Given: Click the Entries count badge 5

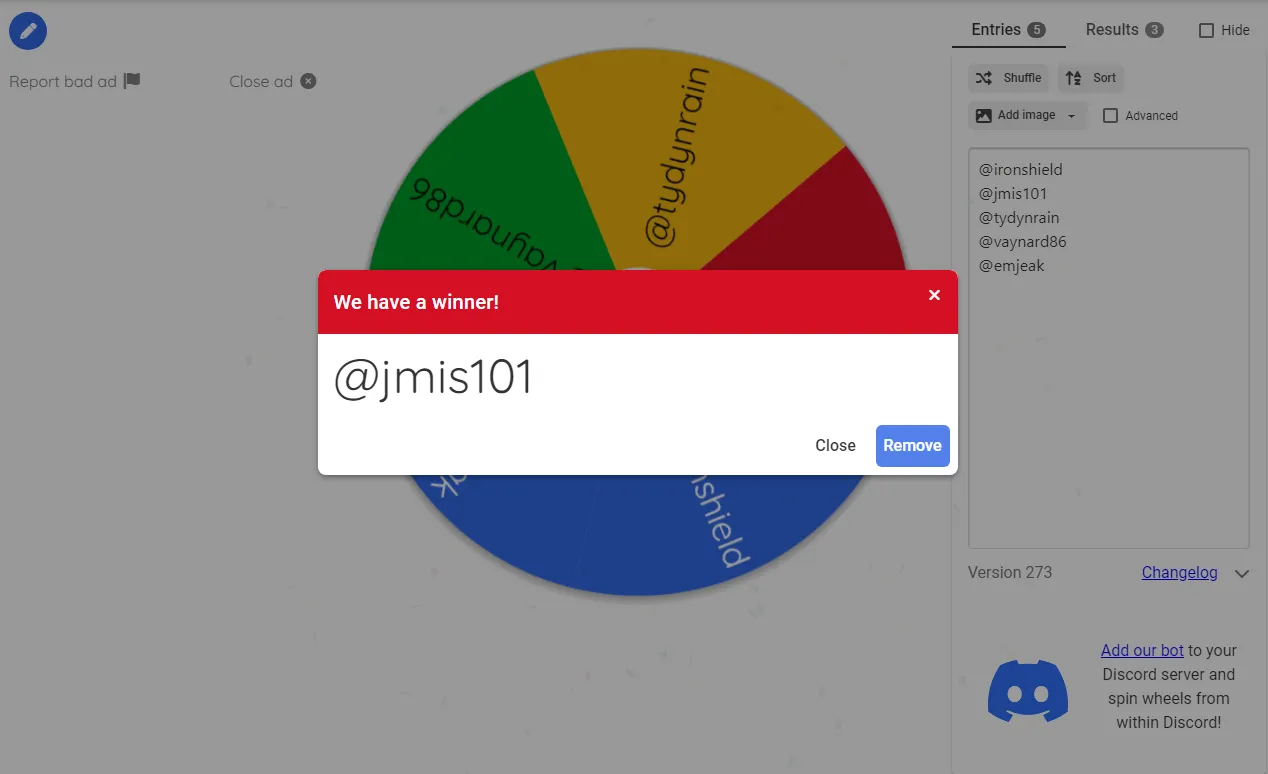Looking at the screenshot, I should [x=1036, y=30].
